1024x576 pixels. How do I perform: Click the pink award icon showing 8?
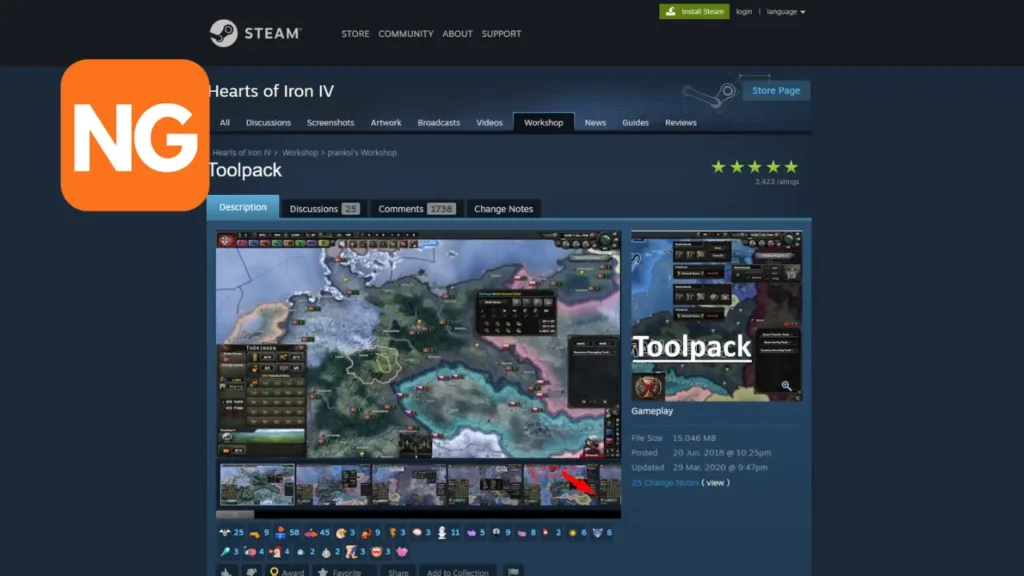(x=522, y=533)
